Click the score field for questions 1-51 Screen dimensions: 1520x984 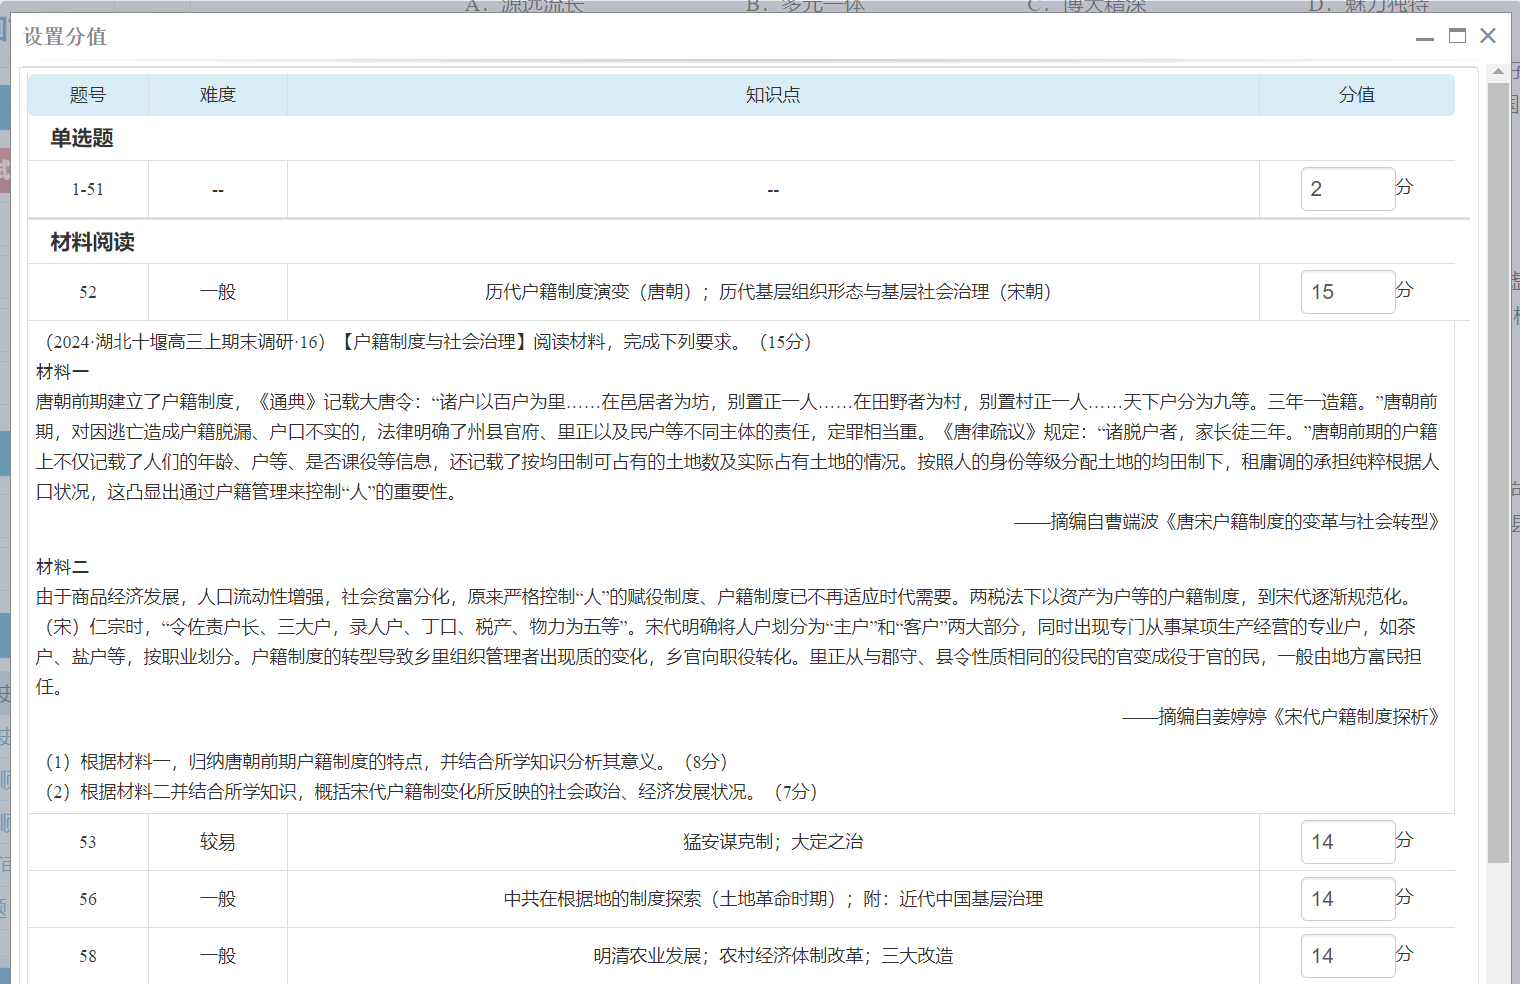pyautogui.click(x=1346, y=189)
